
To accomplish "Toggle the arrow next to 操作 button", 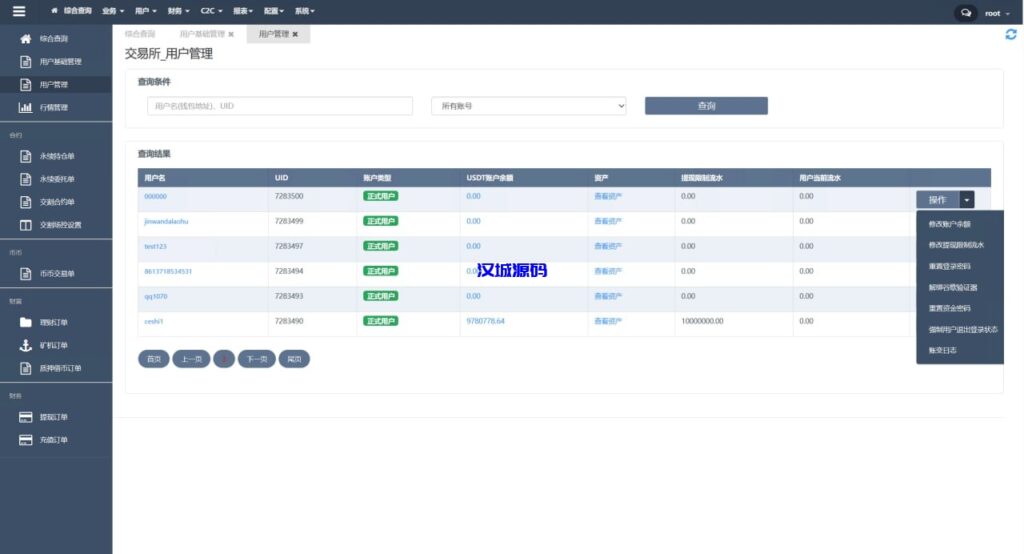I will click(967, 200).
